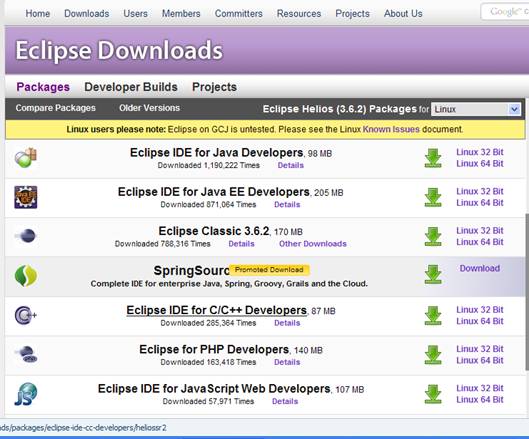Select the Packages tab

(x=43, y=87)
